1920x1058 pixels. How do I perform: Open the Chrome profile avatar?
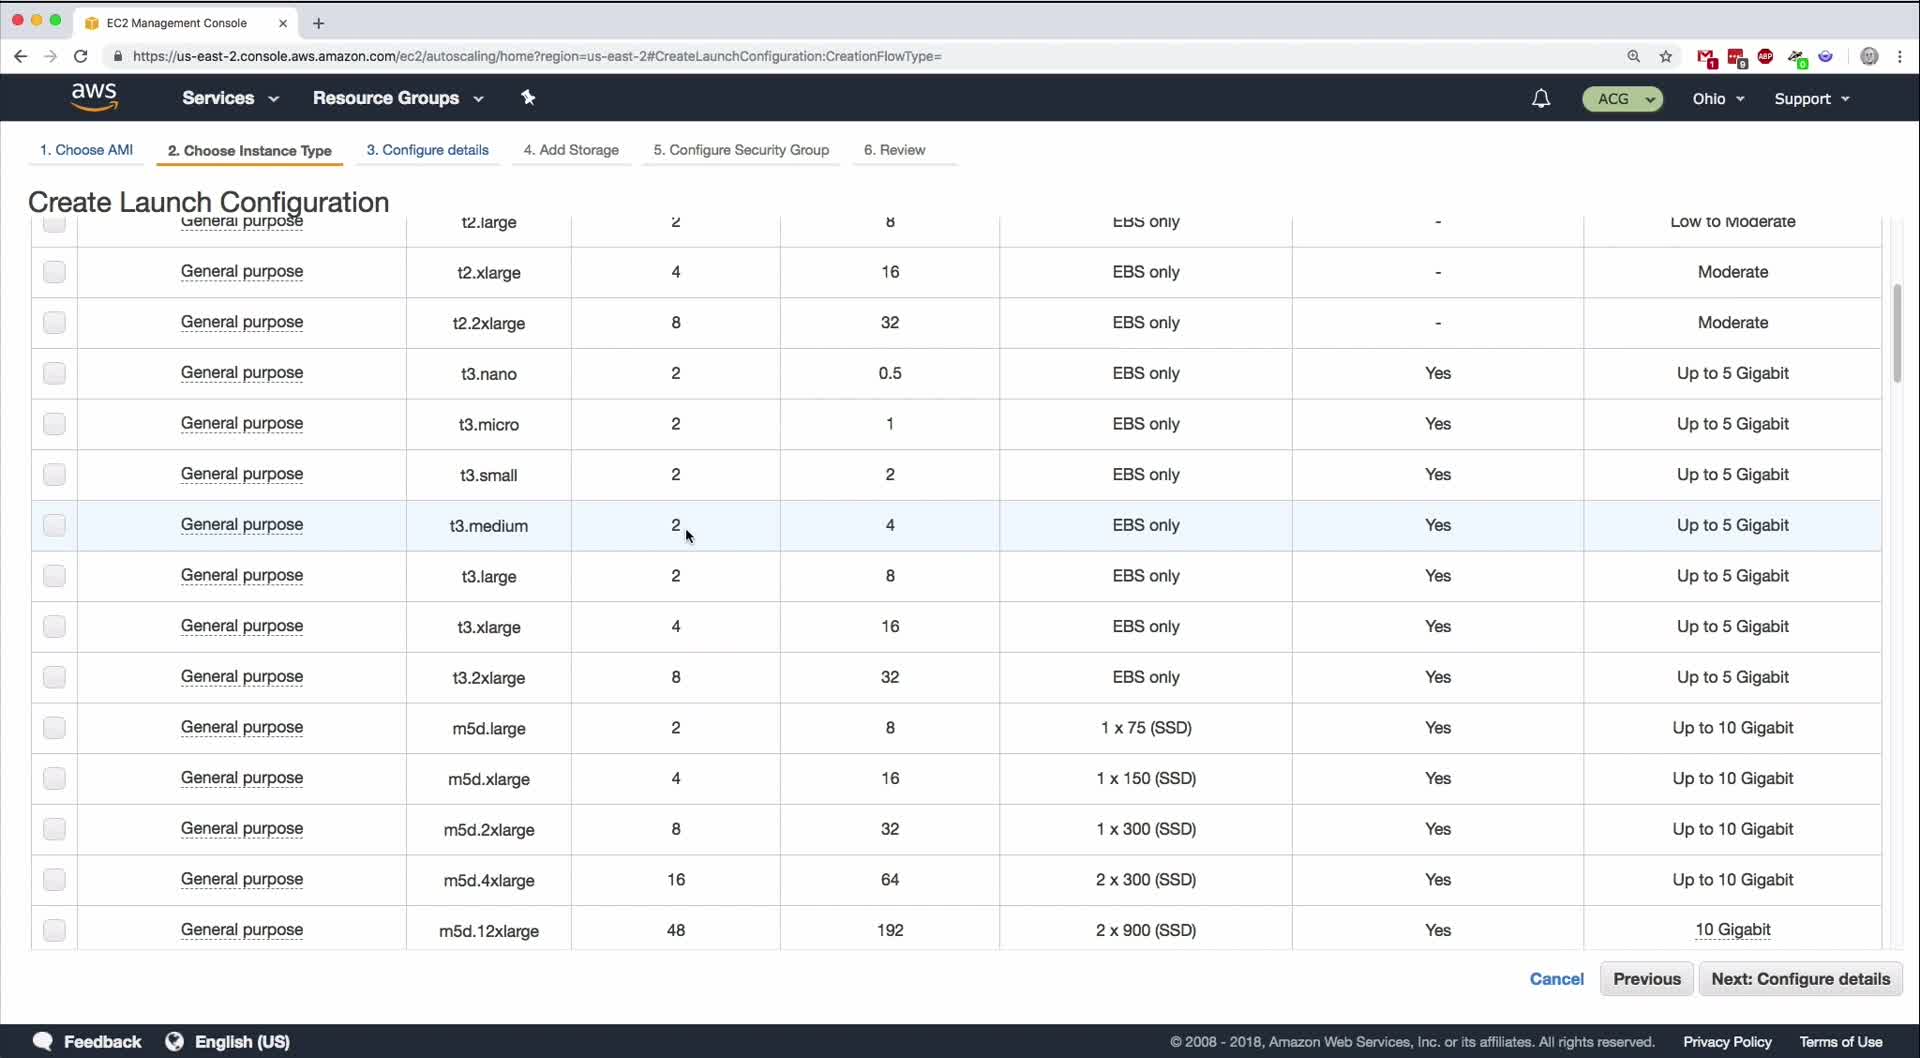coord(1869,56)
